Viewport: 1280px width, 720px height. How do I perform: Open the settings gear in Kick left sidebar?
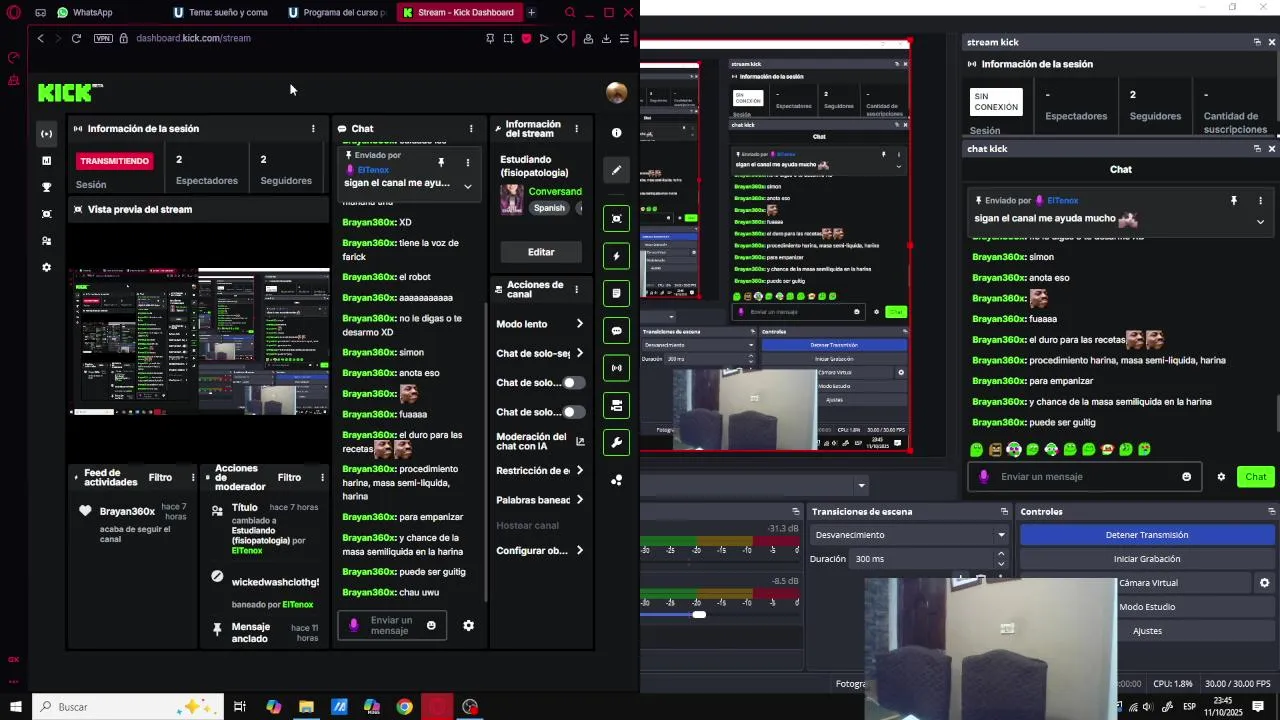click(46, 268)
